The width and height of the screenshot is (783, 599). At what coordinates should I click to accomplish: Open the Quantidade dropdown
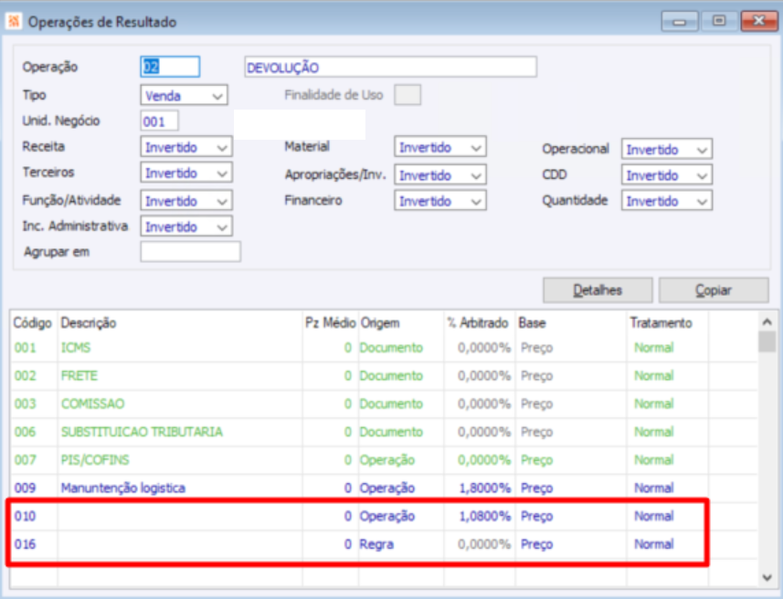(x=667, y=201)
